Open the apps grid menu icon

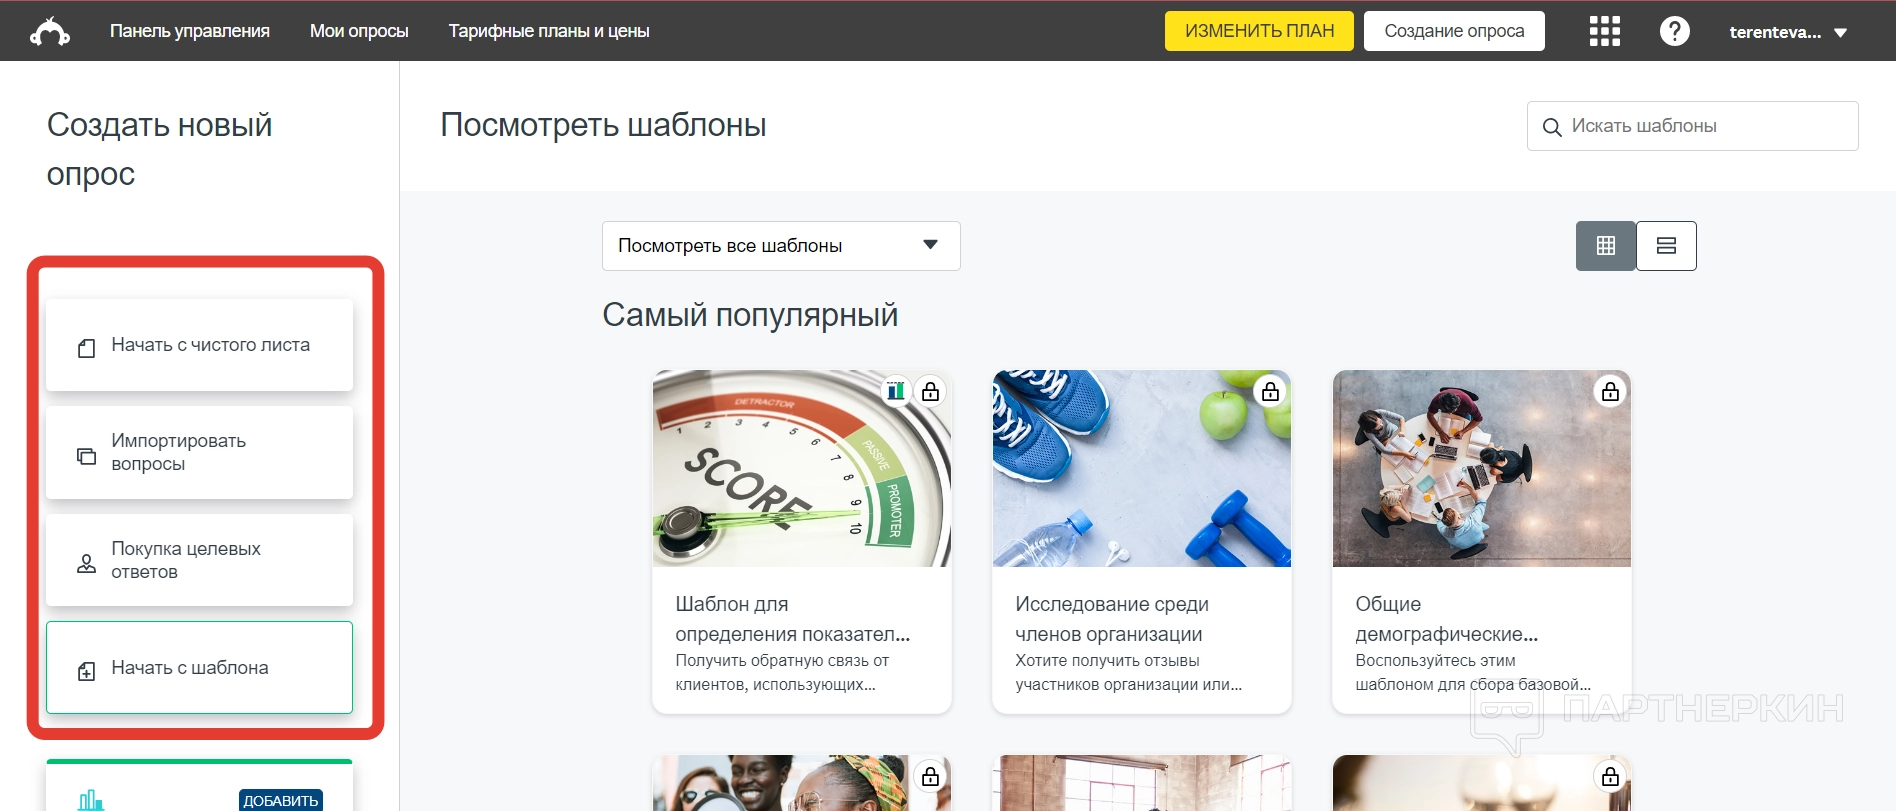pyautogui.click(x=1605, y=31)
